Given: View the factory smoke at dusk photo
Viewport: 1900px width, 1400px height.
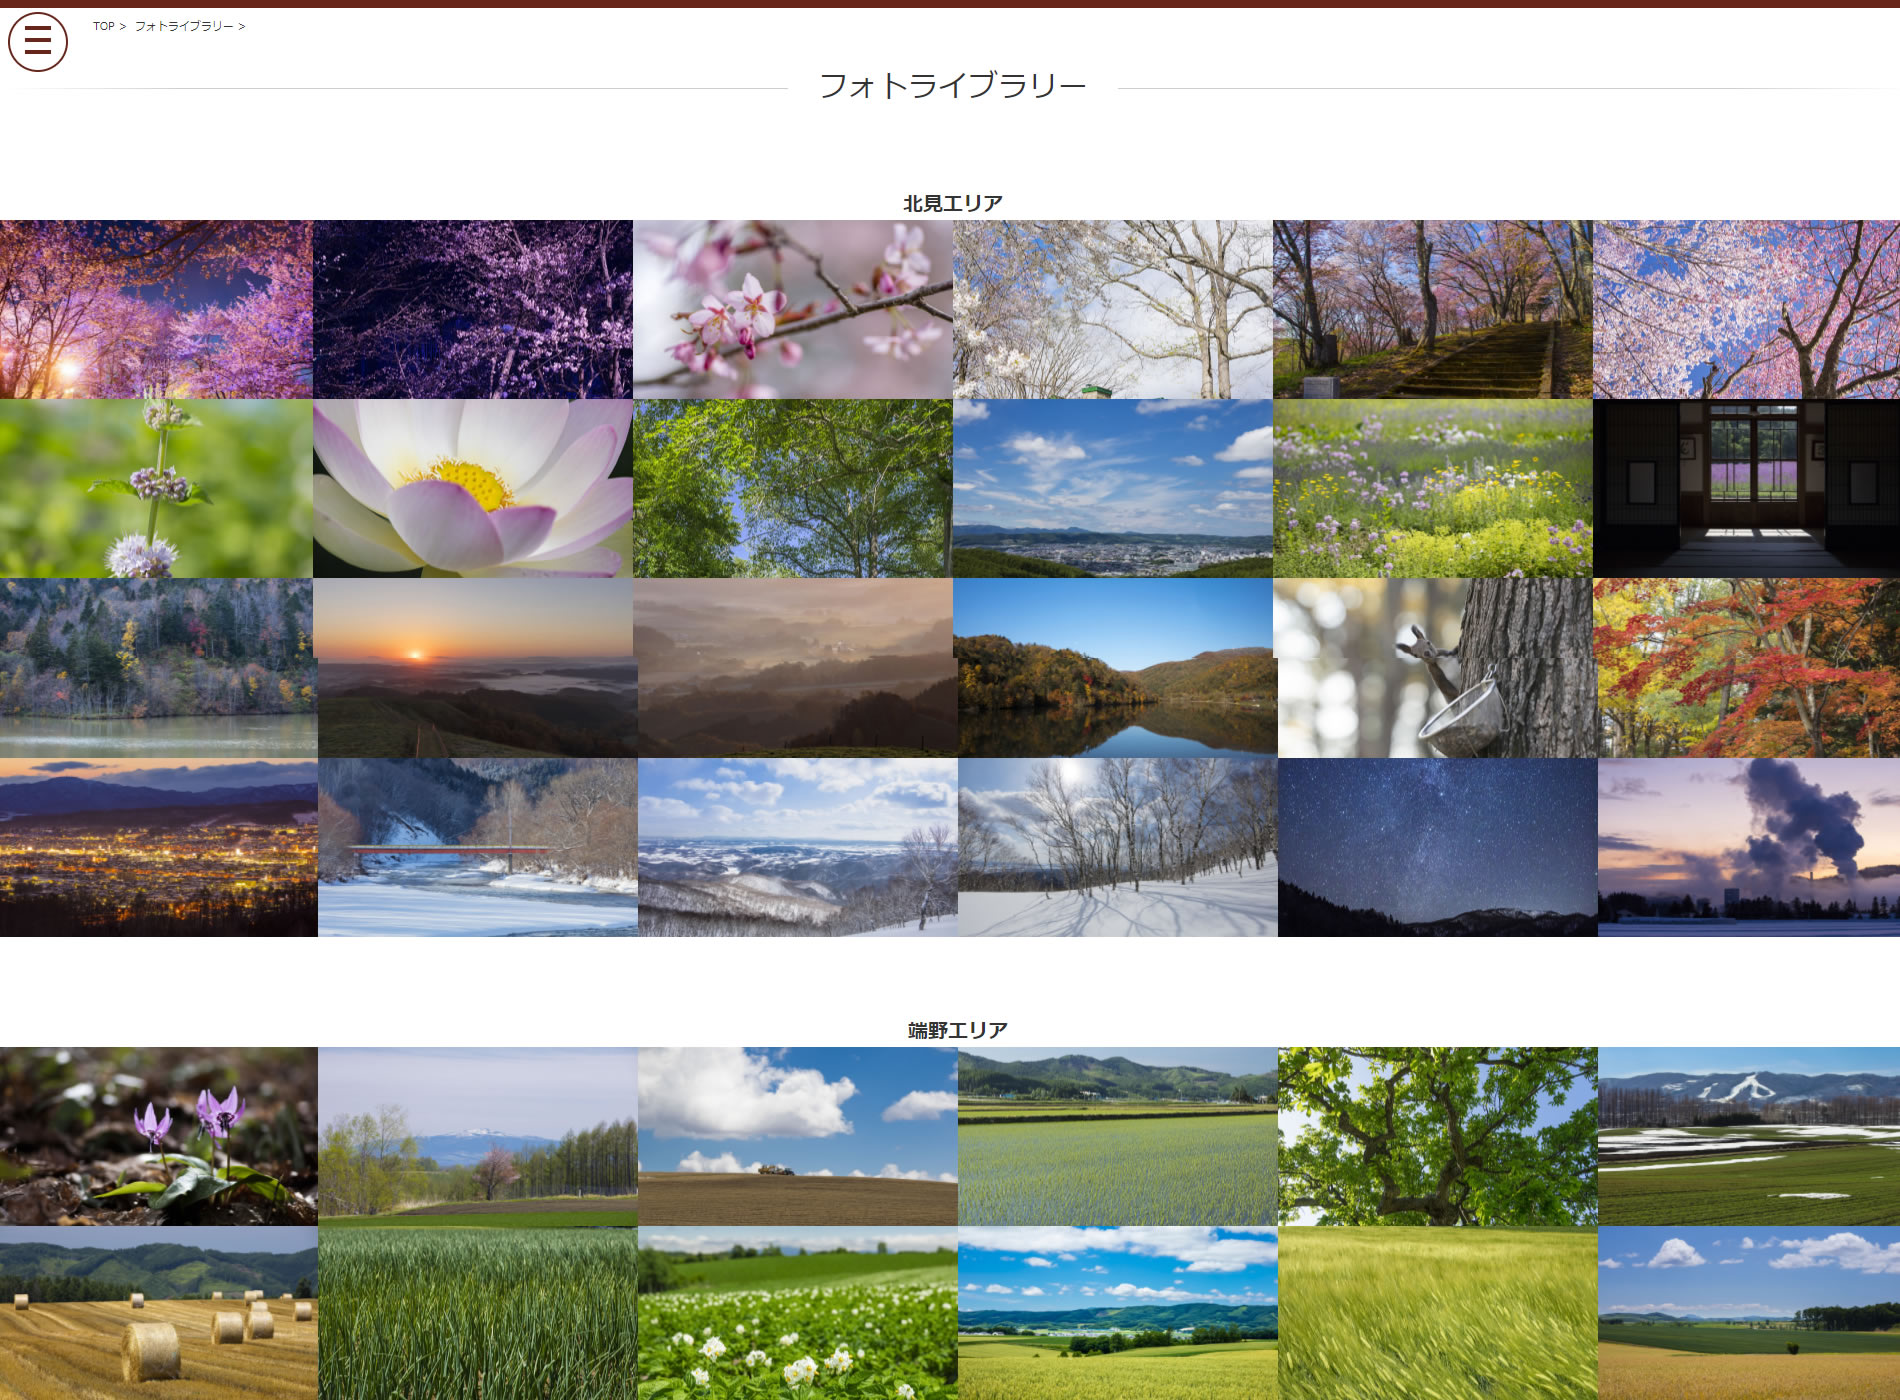Looking at the screenshot, I should pyautogui.click(x=1749, y=847).
